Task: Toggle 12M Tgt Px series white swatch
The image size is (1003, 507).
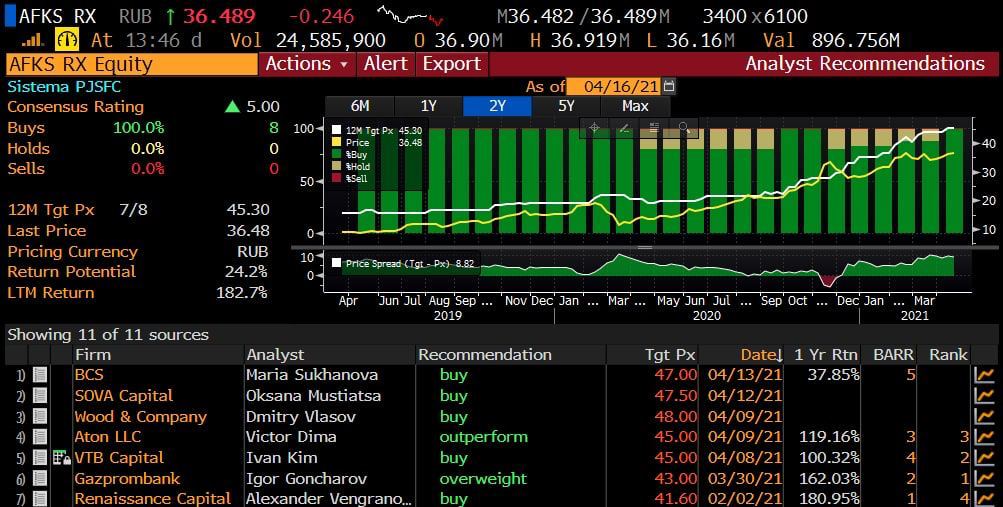Action: 337,130
